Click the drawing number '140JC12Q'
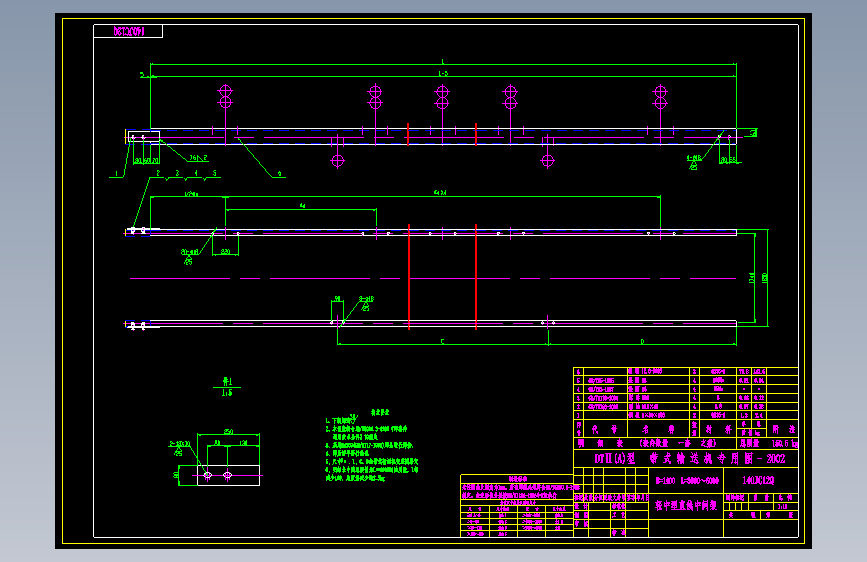Screen dimensions: 867x562 [x=758, y=480]
